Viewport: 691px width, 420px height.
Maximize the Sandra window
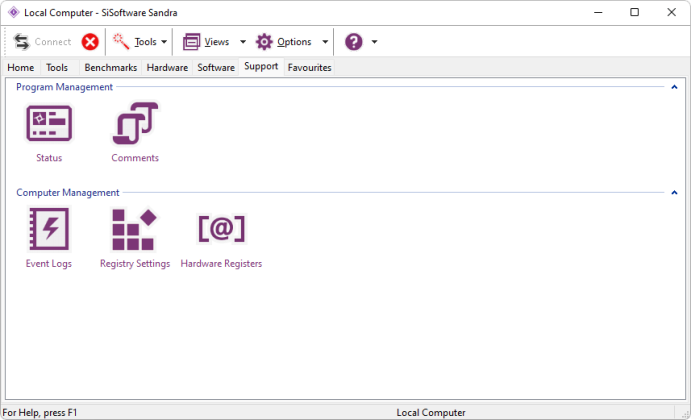[x=634, y=12]
